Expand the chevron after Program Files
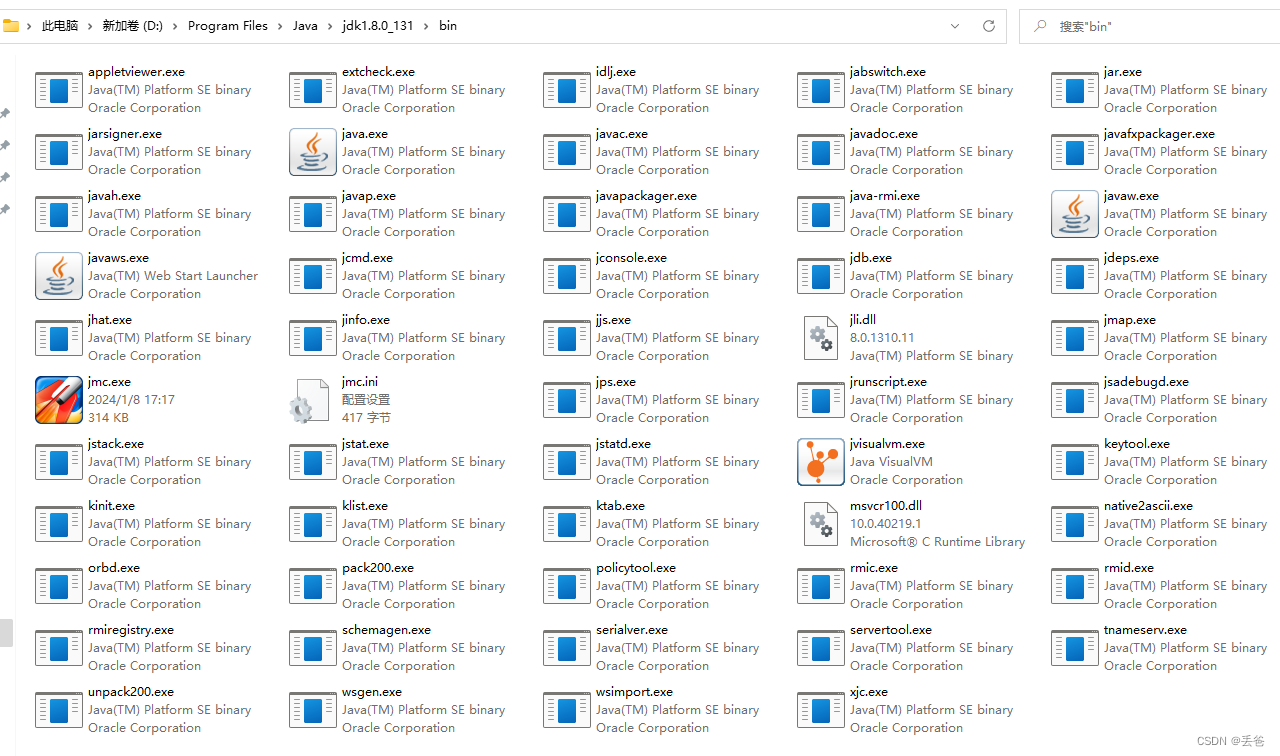 click(280, 26)
